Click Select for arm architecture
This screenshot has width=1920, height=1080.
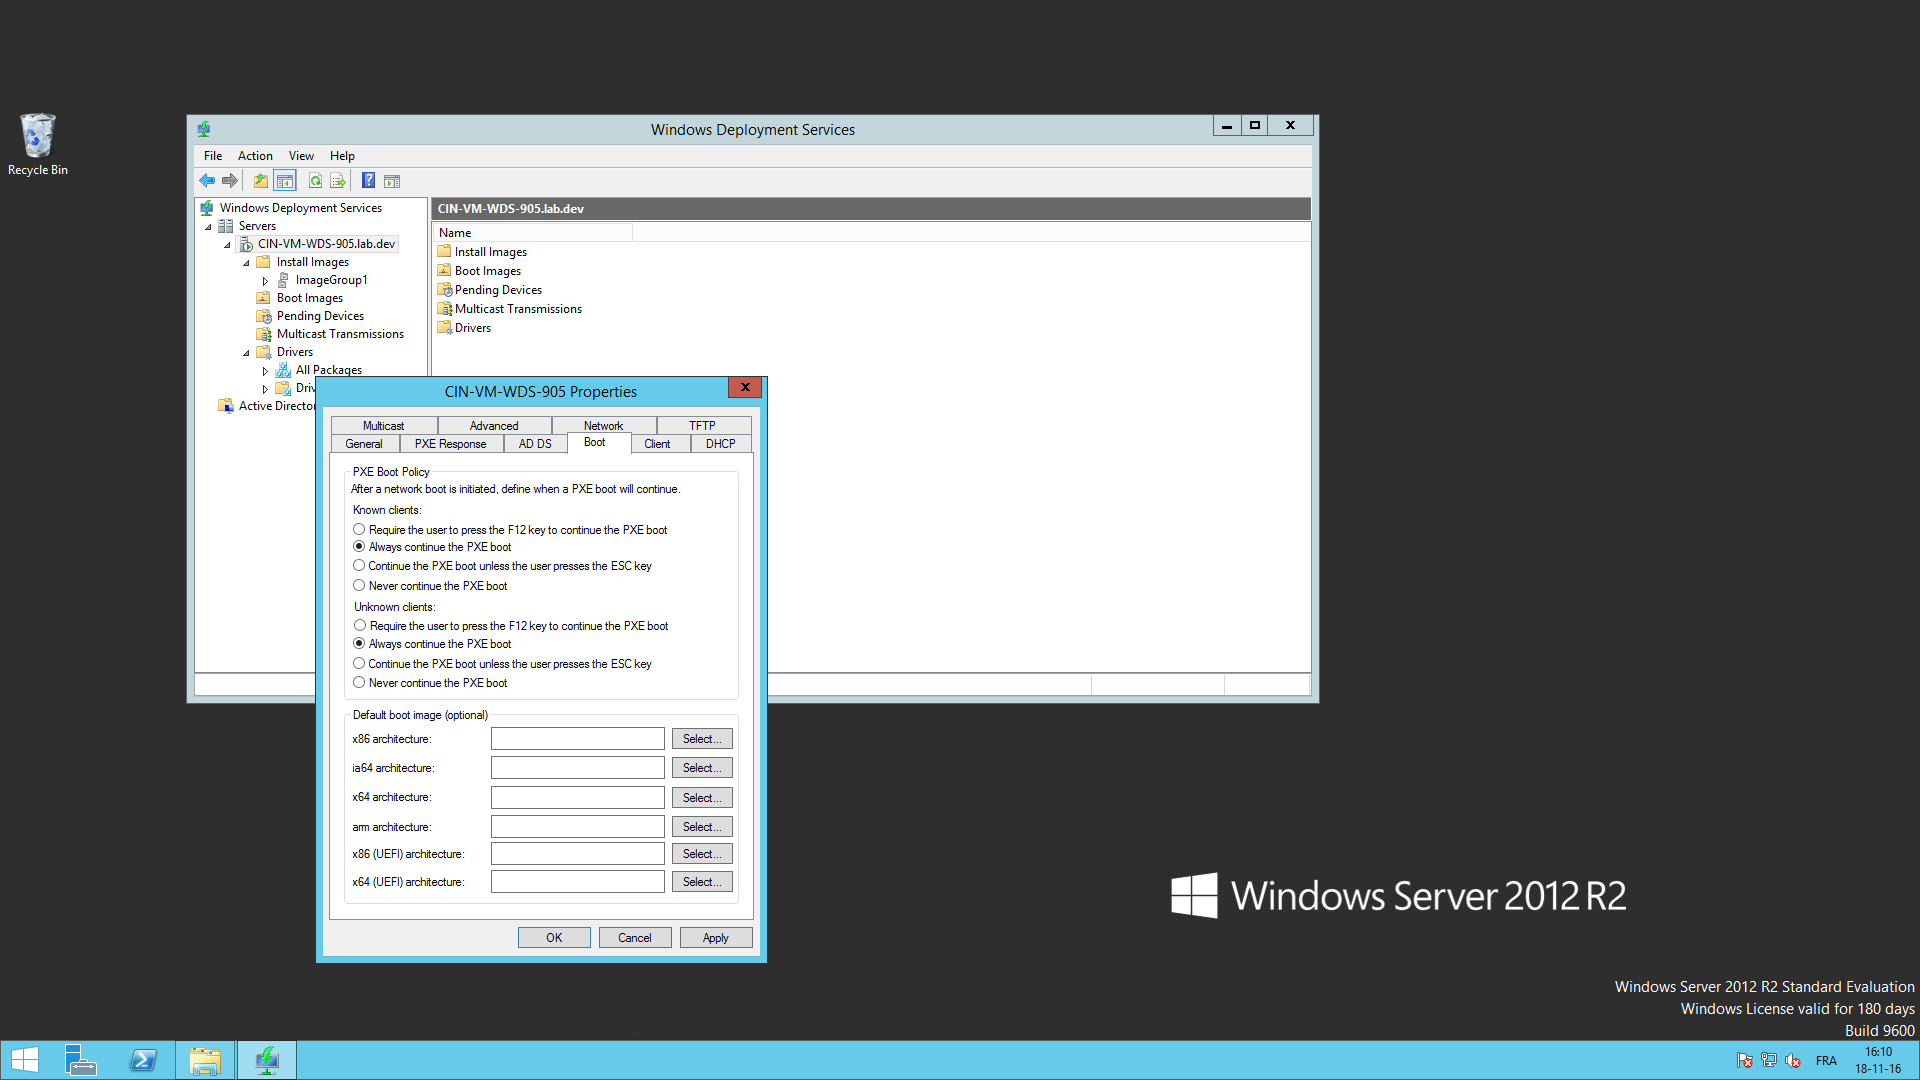(x=702, y=827)
